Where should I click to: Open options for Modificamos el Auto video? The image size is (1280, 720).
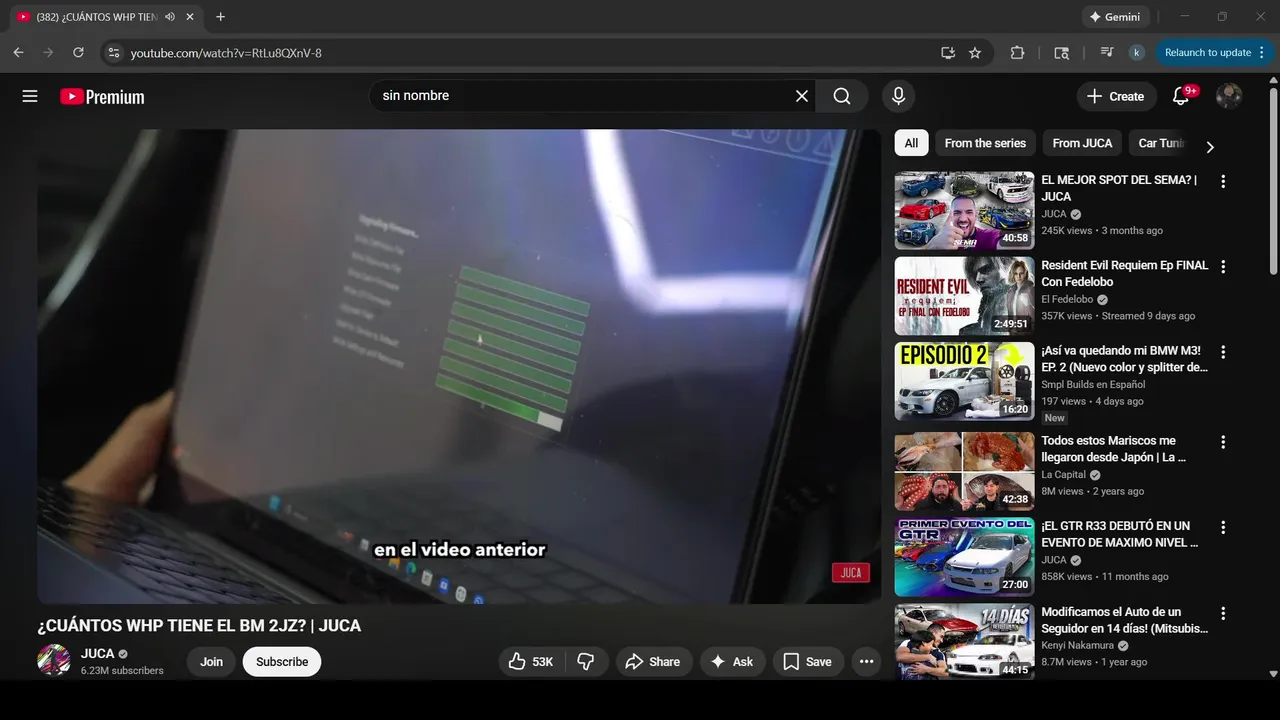pyautogui.click(x=1222, y=613)
